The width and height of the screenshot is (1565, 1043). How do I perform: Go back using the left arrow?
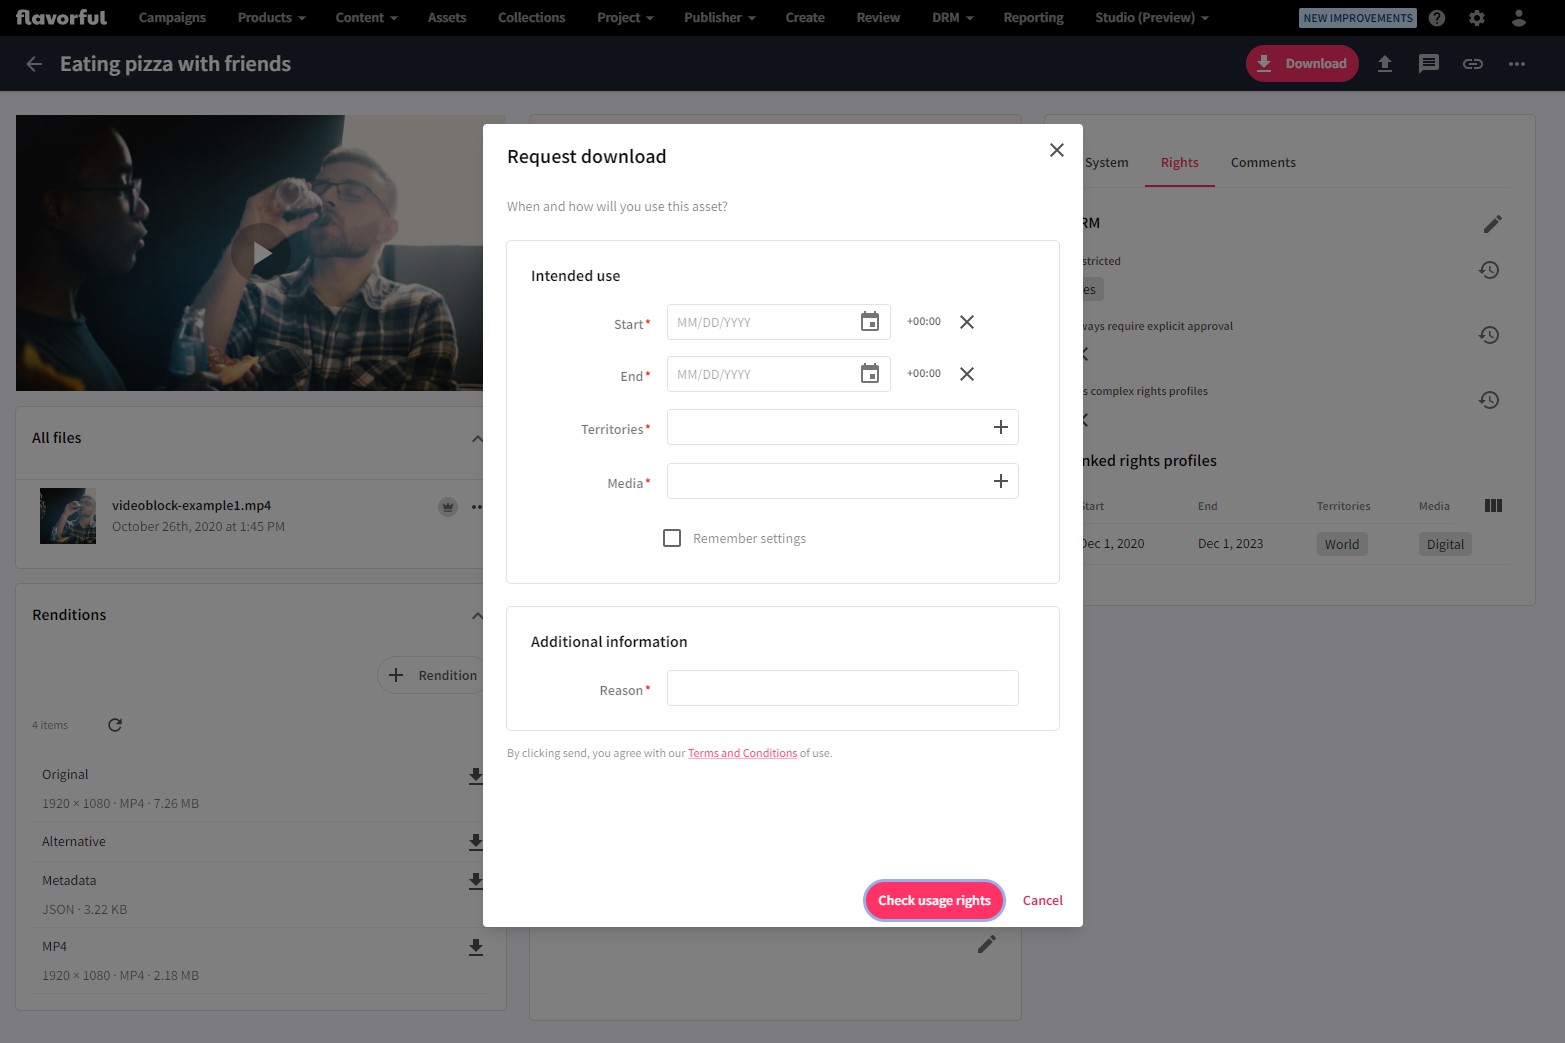pos(34,64)
